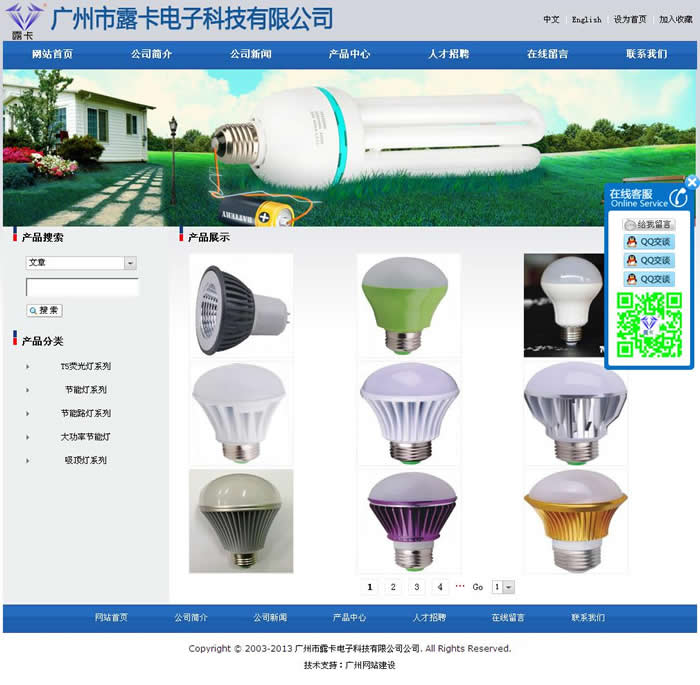The image size is (700, 685).
Task: Close the Online Service widget
Action: pos(692,182)
